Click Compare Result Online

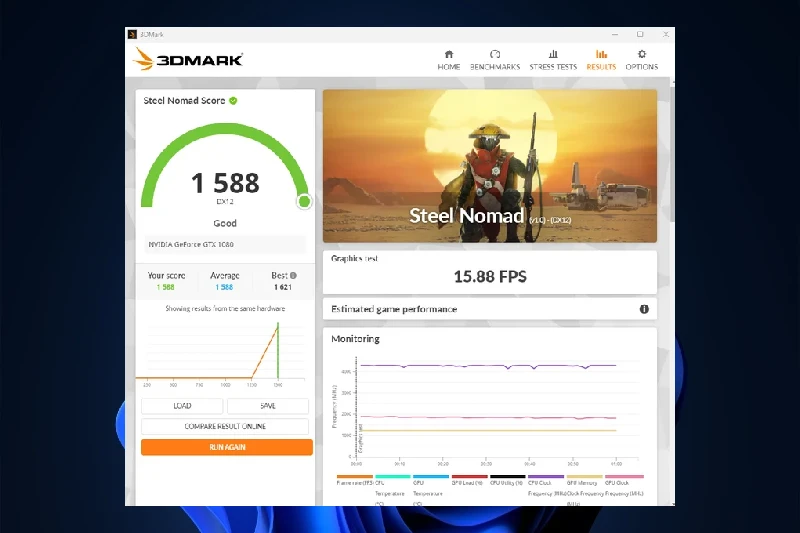click(225, 426)
